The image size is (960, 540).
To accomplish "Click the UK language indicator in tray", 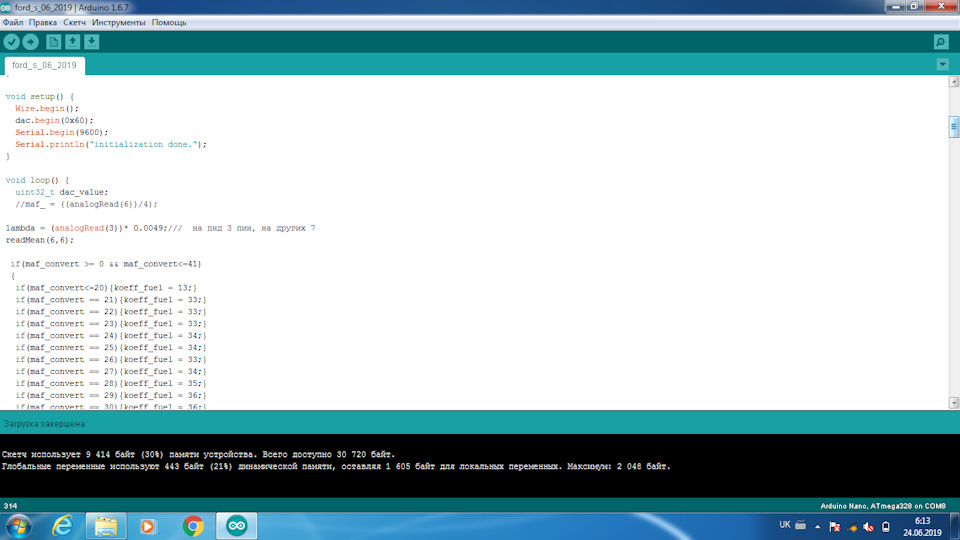I will [785, 525].
